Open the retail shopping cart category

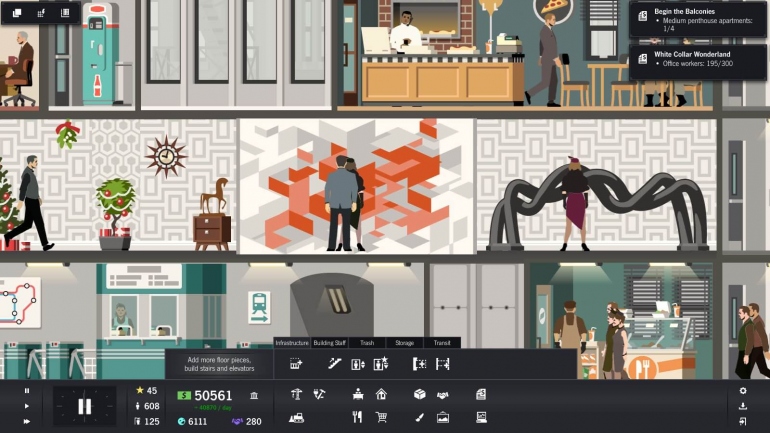point(381,417)
